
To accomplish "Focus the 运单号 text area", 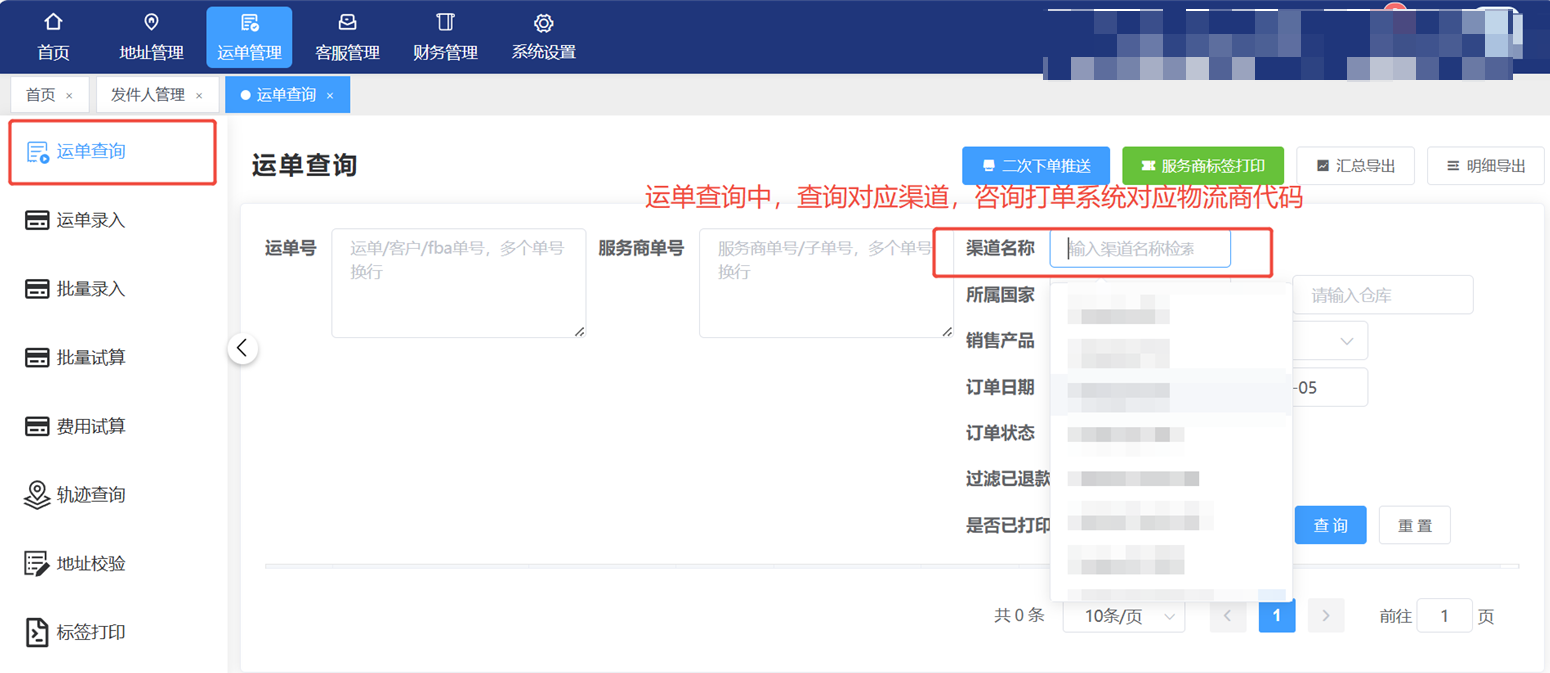I will click(459, 283).
